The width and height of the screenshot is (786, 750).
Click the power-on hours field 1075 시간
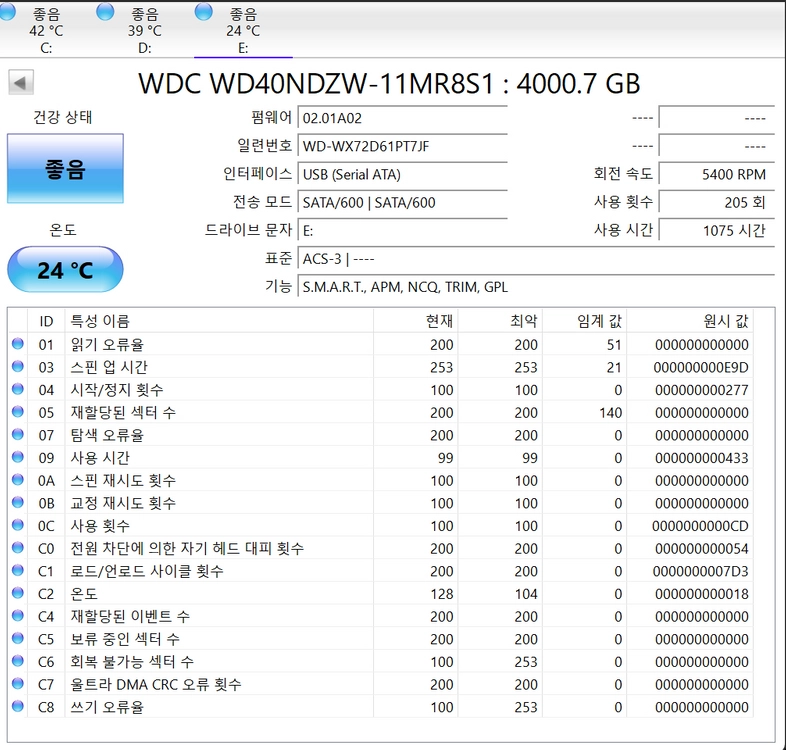tap(716, 231)
